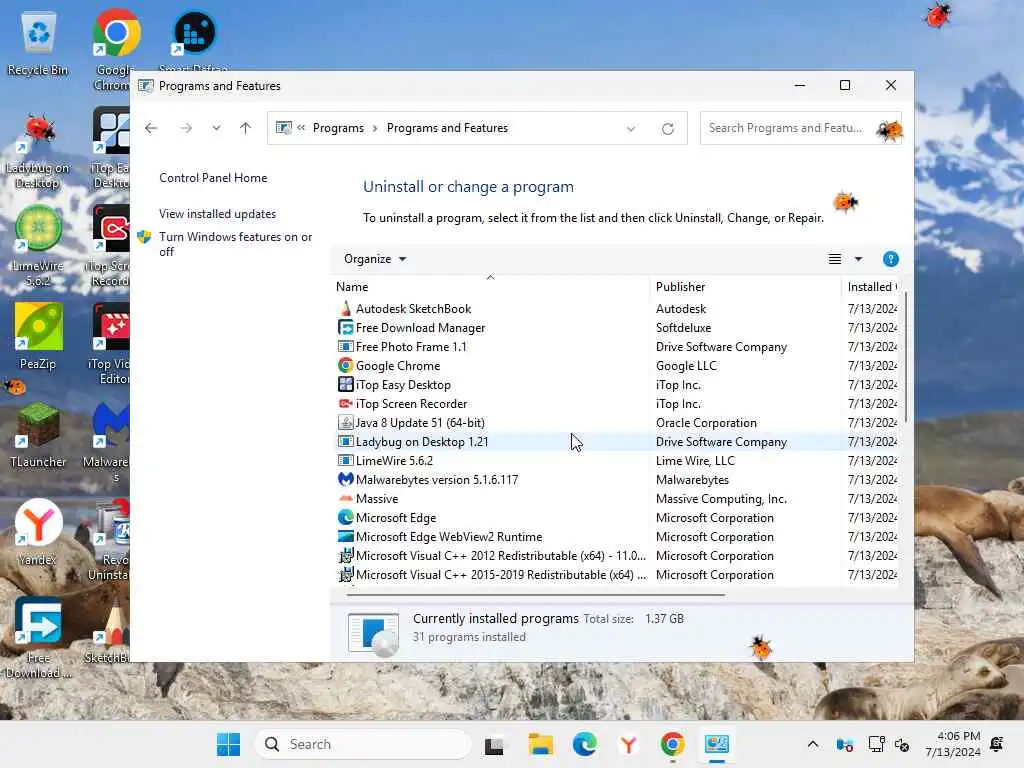Open Microsoft Edge from taskbar
The width and height of the screenshot is (1024, 768).
584,744
